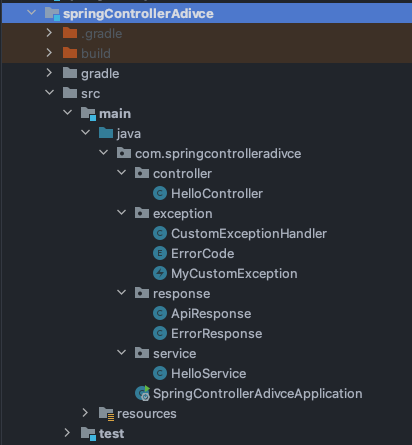The height and width of the screenshot is (445, 412).
Task: Click the test module folder icon
Action: [88, 434]
